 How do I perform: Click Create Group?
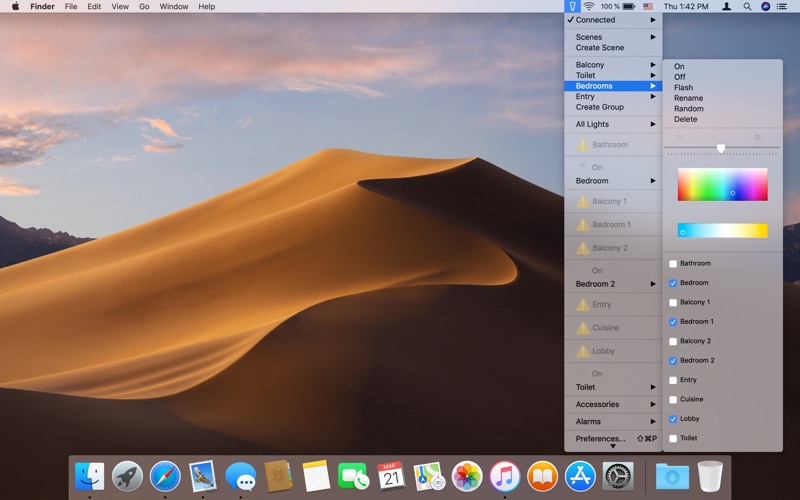coord(600,107)
